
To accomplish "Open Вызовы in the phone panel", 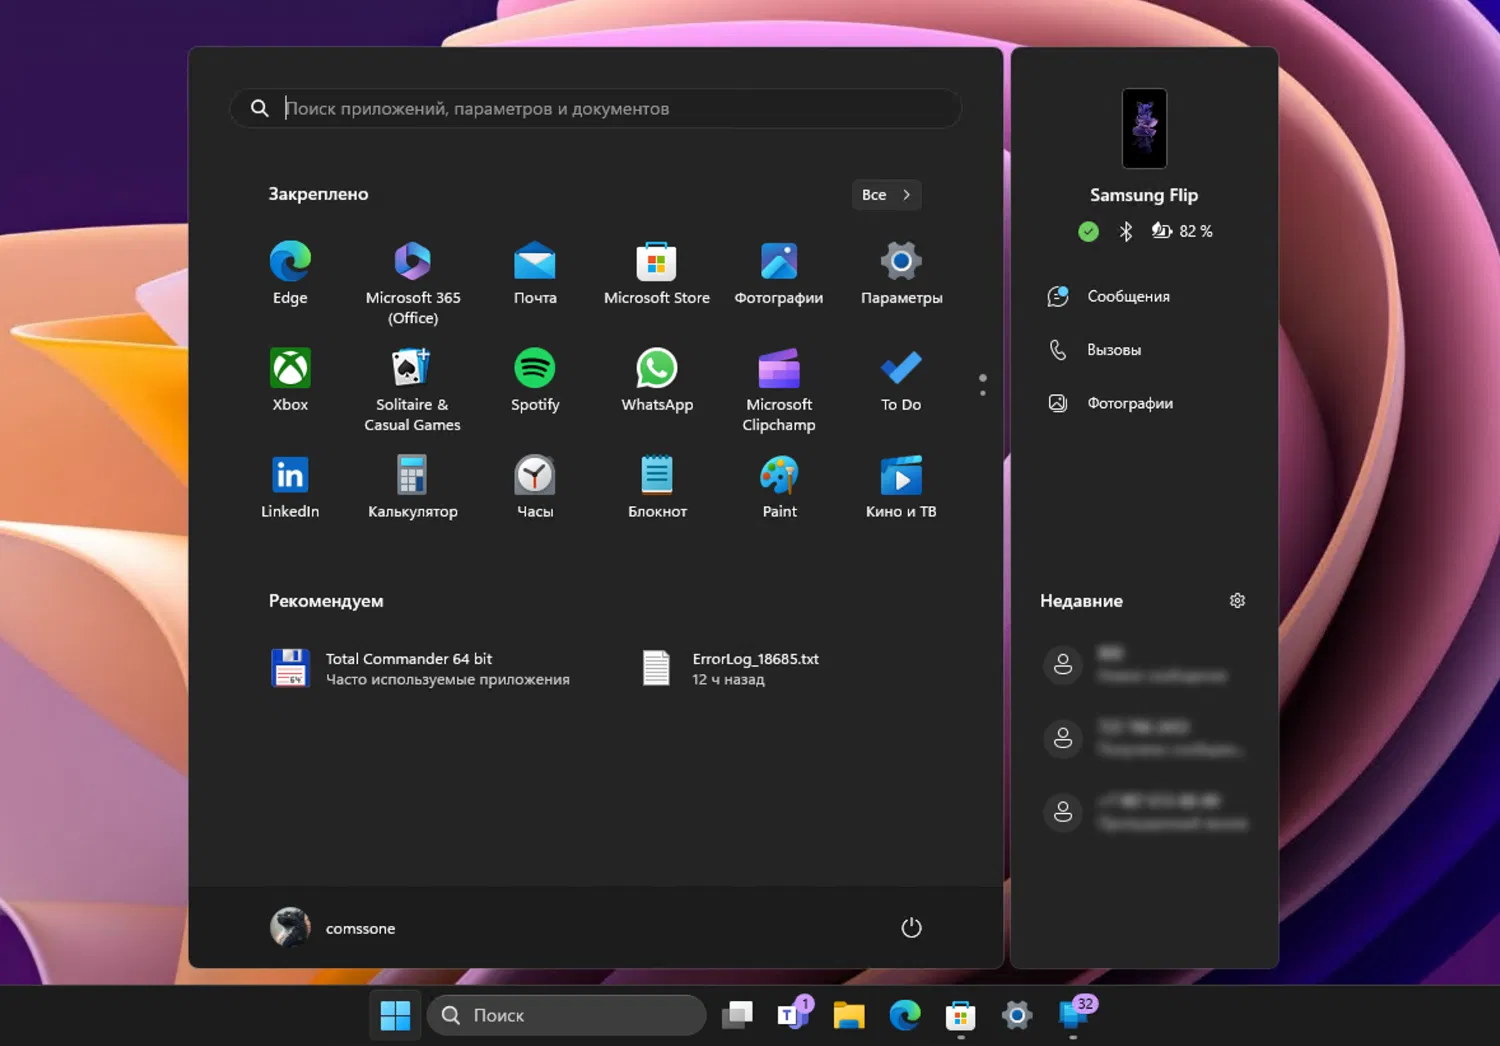I will pyautogui.click(x=1096, y=350).
